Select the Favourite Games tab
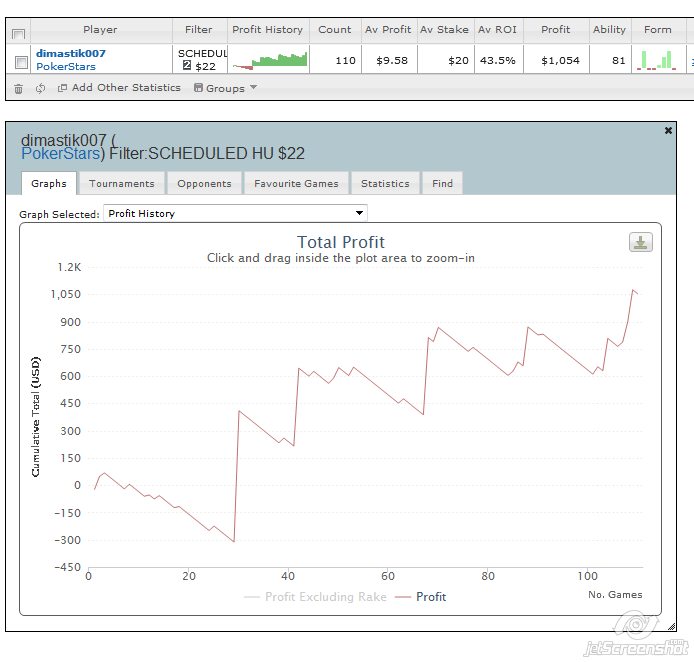 (296, 183)
